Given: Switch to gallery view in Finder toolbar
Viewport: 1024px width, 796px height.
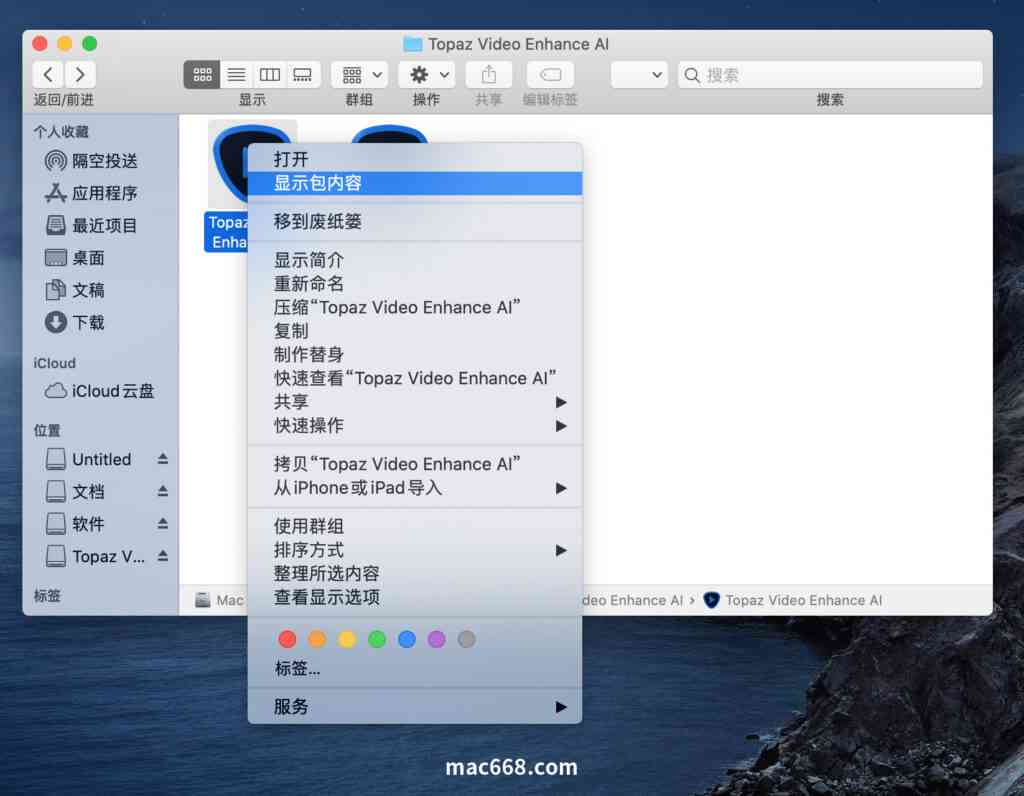Looking at the screenshot, I should (x=302, y=74).
